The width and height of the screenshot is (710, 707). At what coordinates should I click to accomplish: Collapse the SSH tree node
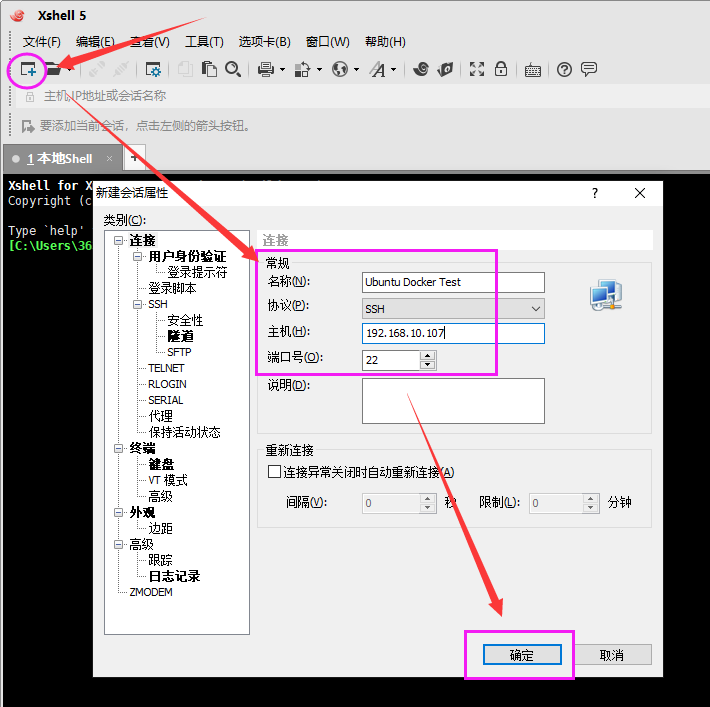pos(137,304)
